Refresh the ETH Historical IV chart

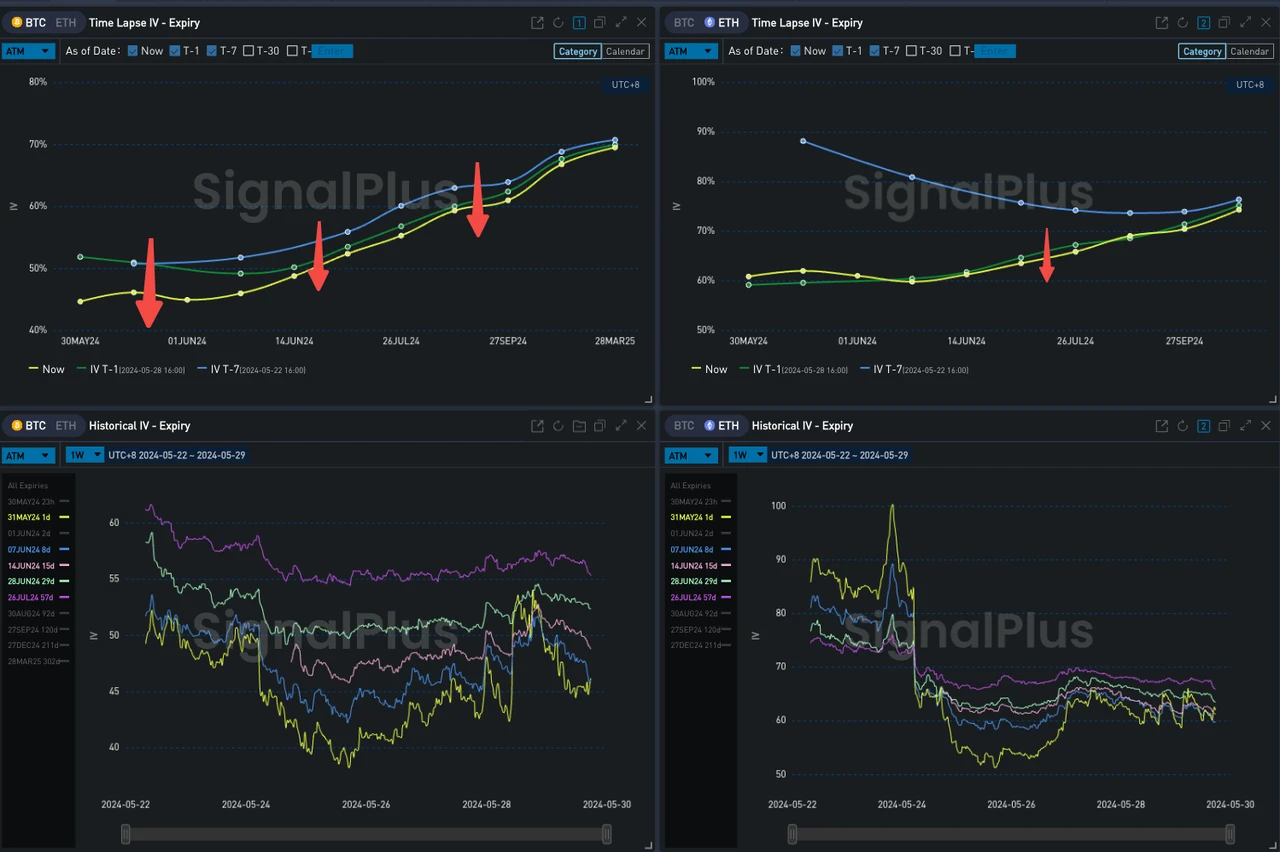coord(1182,425)
